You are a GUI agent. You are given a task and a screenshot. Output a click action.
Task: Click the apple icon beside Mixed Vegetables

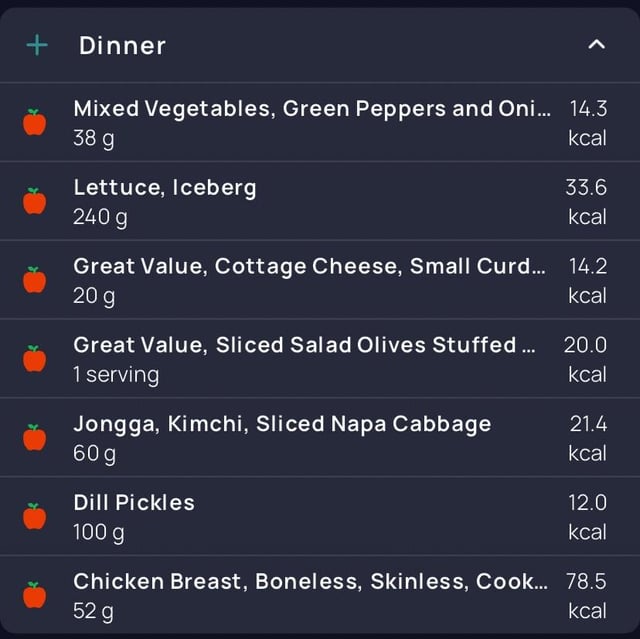tap(34, 122)
